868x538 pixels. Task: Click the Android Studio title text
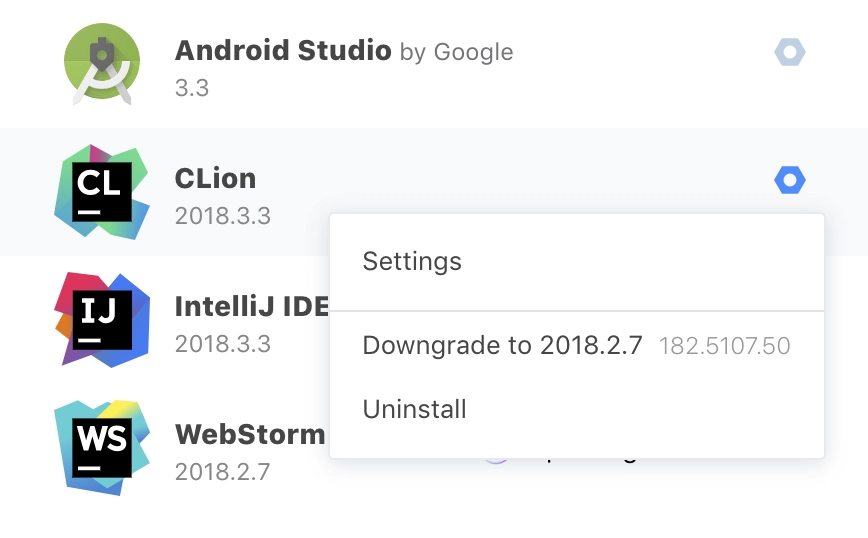pyautogui.click(x=283, y=50)
